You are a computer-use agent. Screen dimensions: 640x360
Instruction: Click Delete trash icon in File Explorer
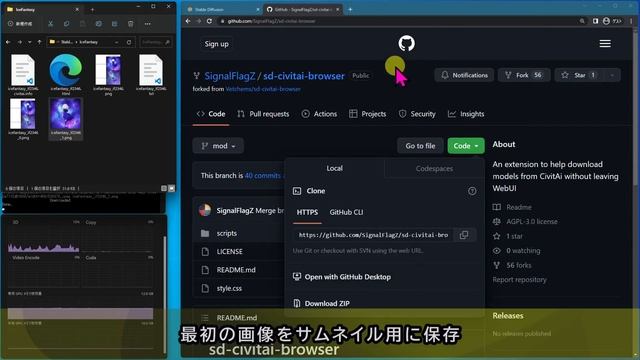tap(131, 24)
